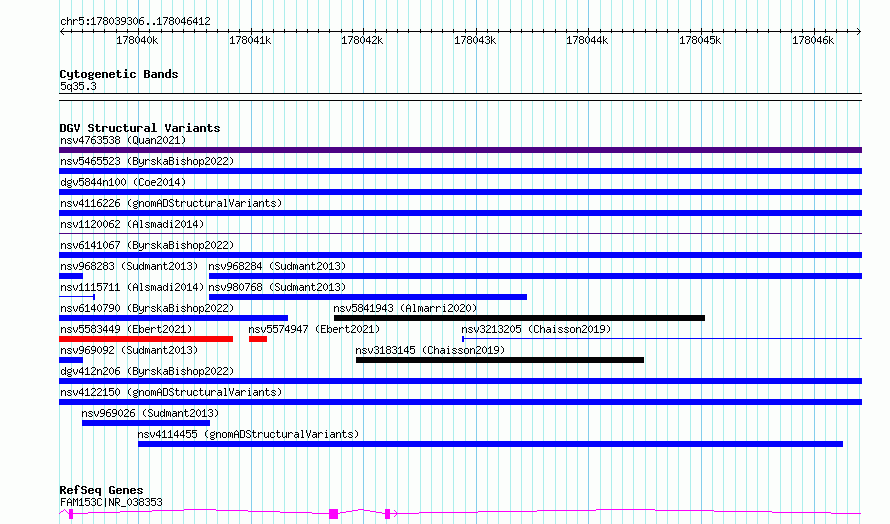Screen dimensions: 890x524
Task: Select nsv1115711 (Alsmadi2014) label
Action: 132,287
